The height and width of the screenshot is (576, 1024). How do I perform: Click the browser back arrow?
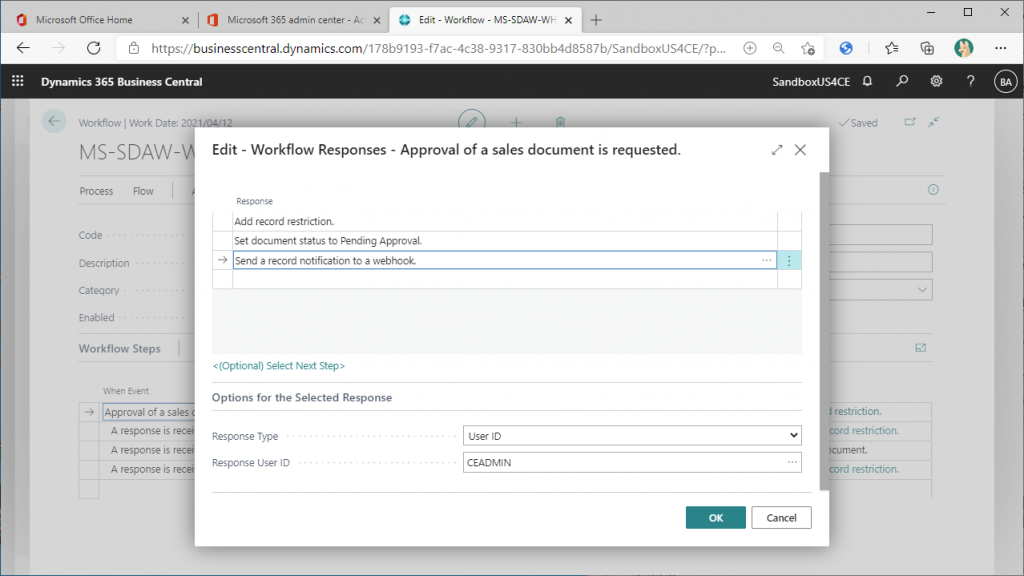tap(24, 48)
